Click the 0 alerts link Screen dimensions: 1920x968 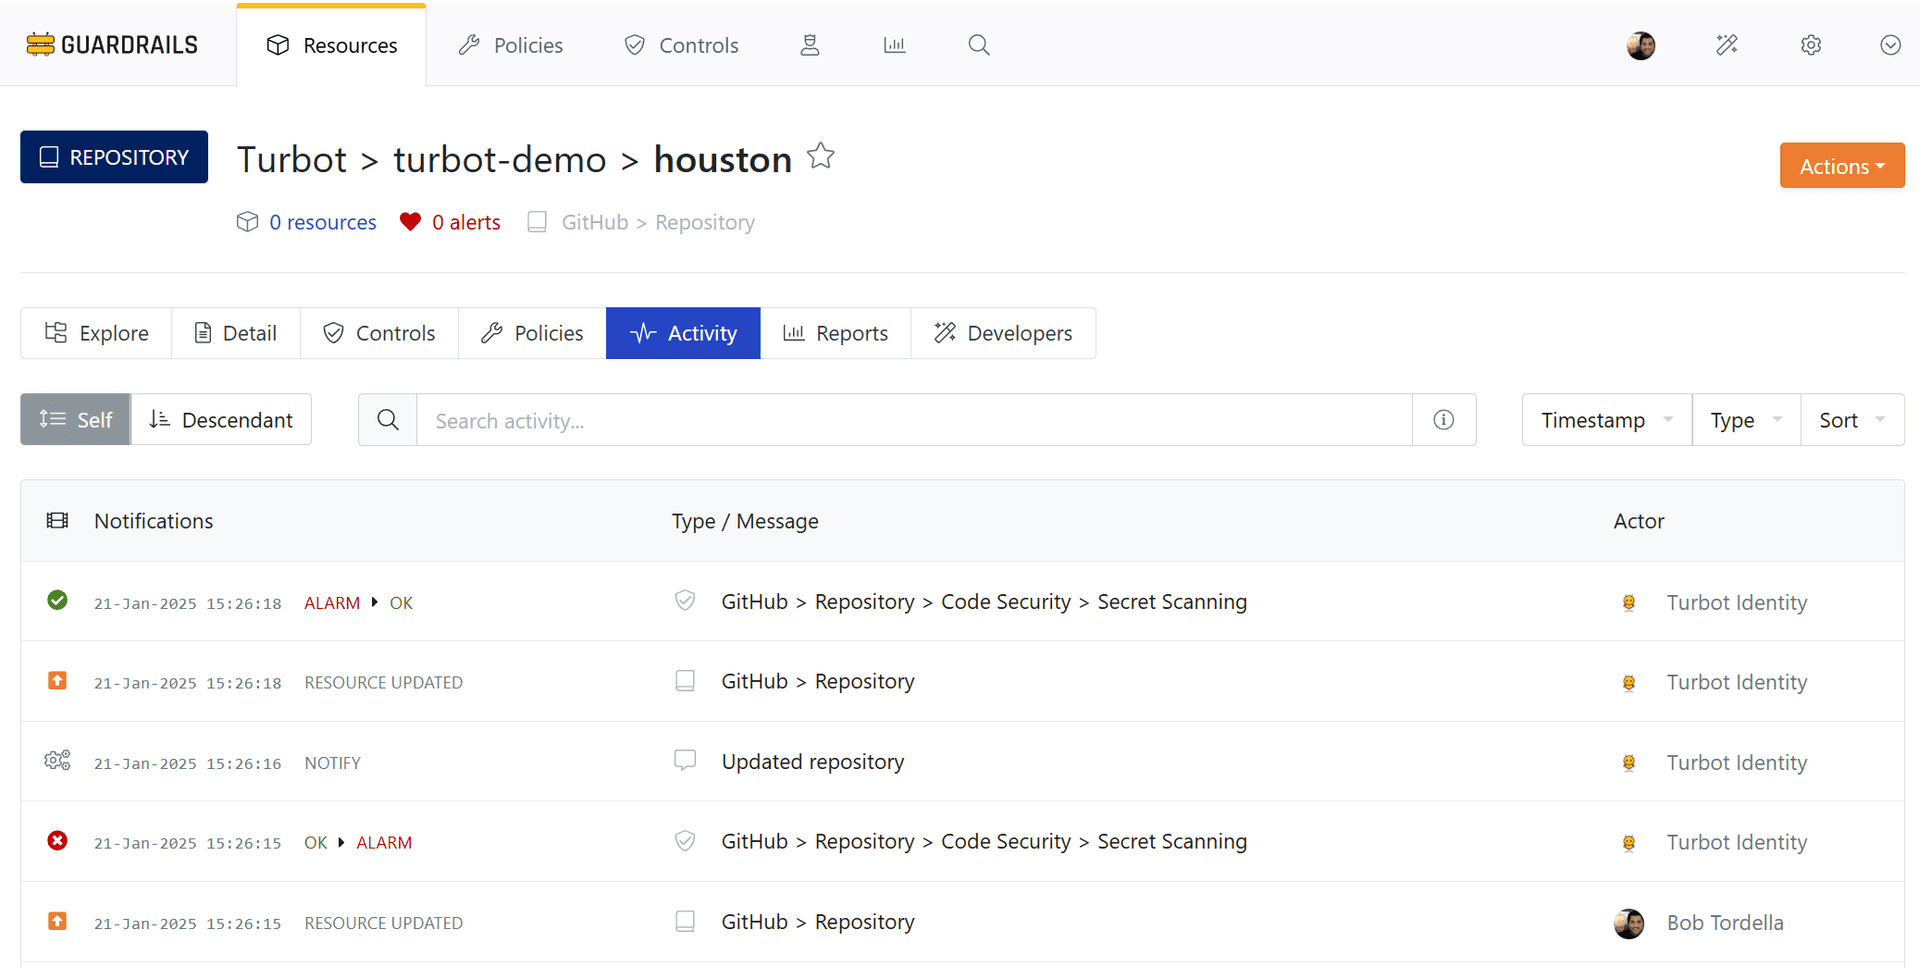(x=463, y=221)
